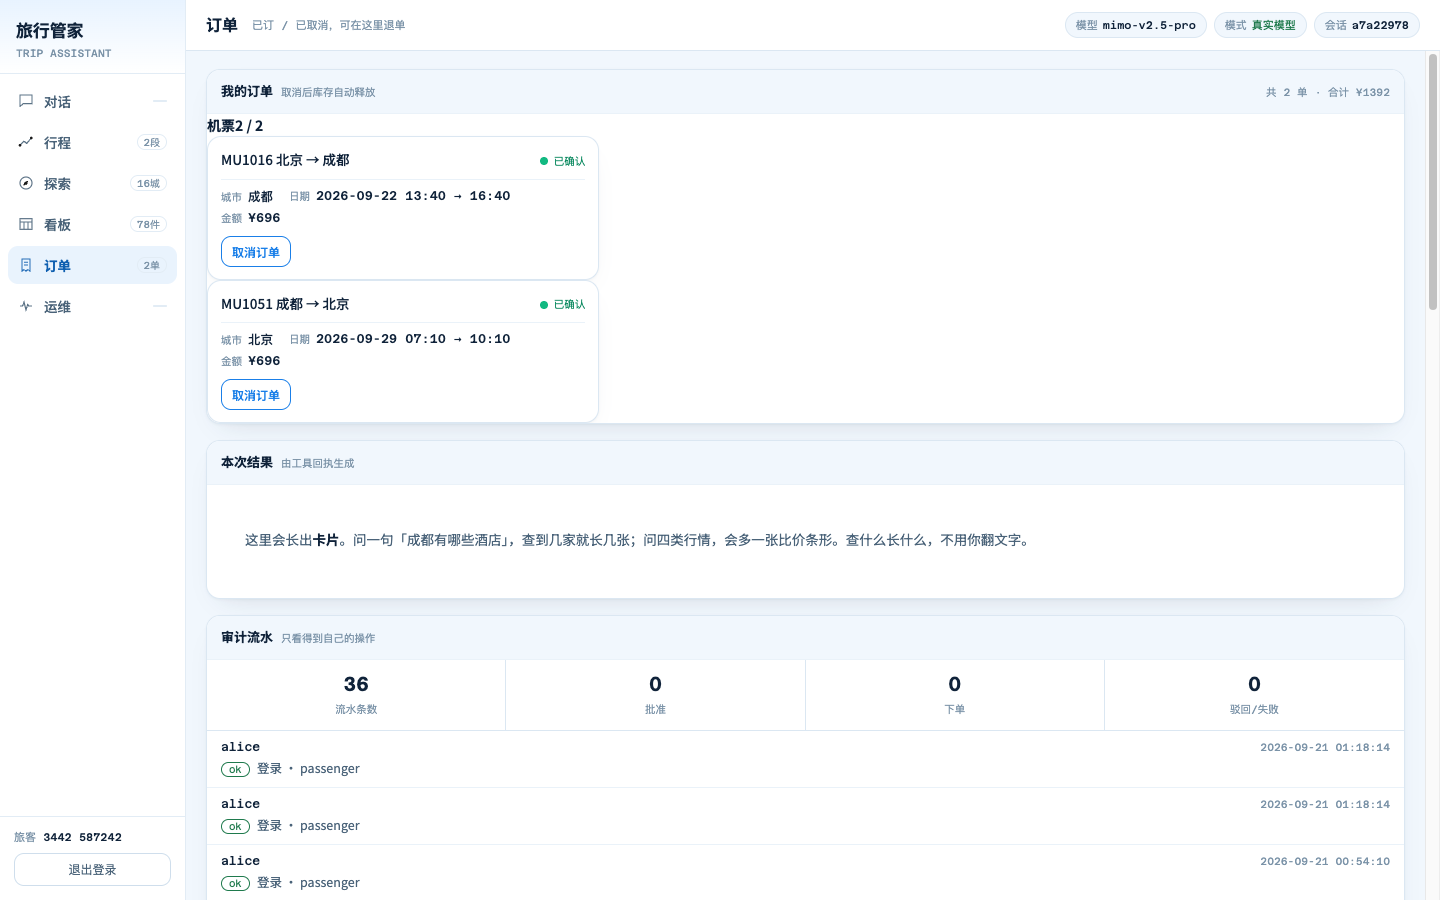Click the 批准 count stat
The image size is (1440, 900).
655,695
